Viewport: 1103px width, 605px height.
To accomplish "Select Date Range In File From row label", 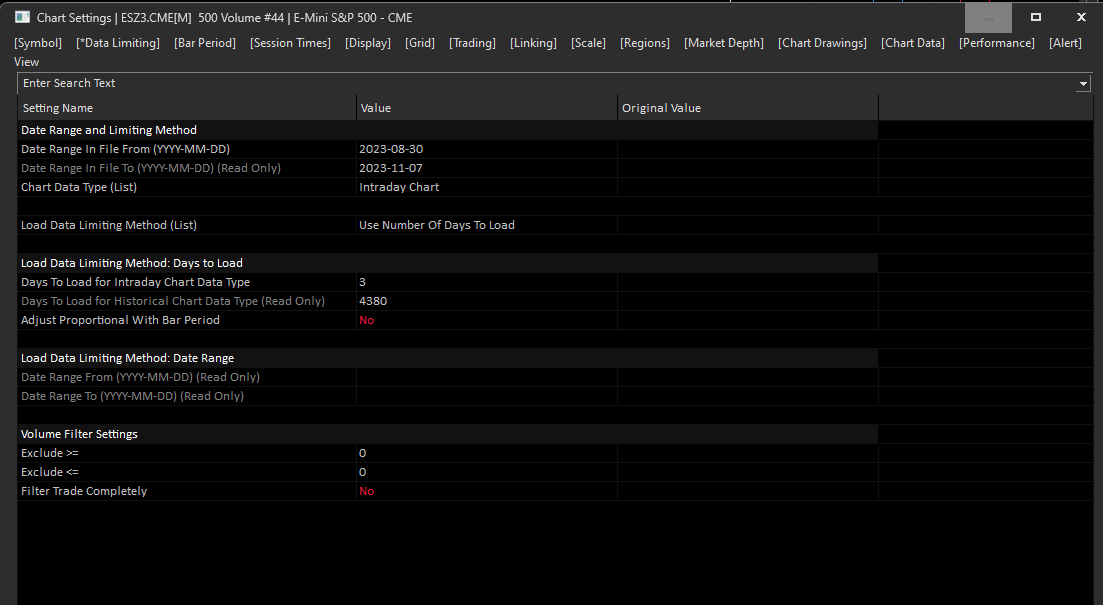I will tap(125, 149).
